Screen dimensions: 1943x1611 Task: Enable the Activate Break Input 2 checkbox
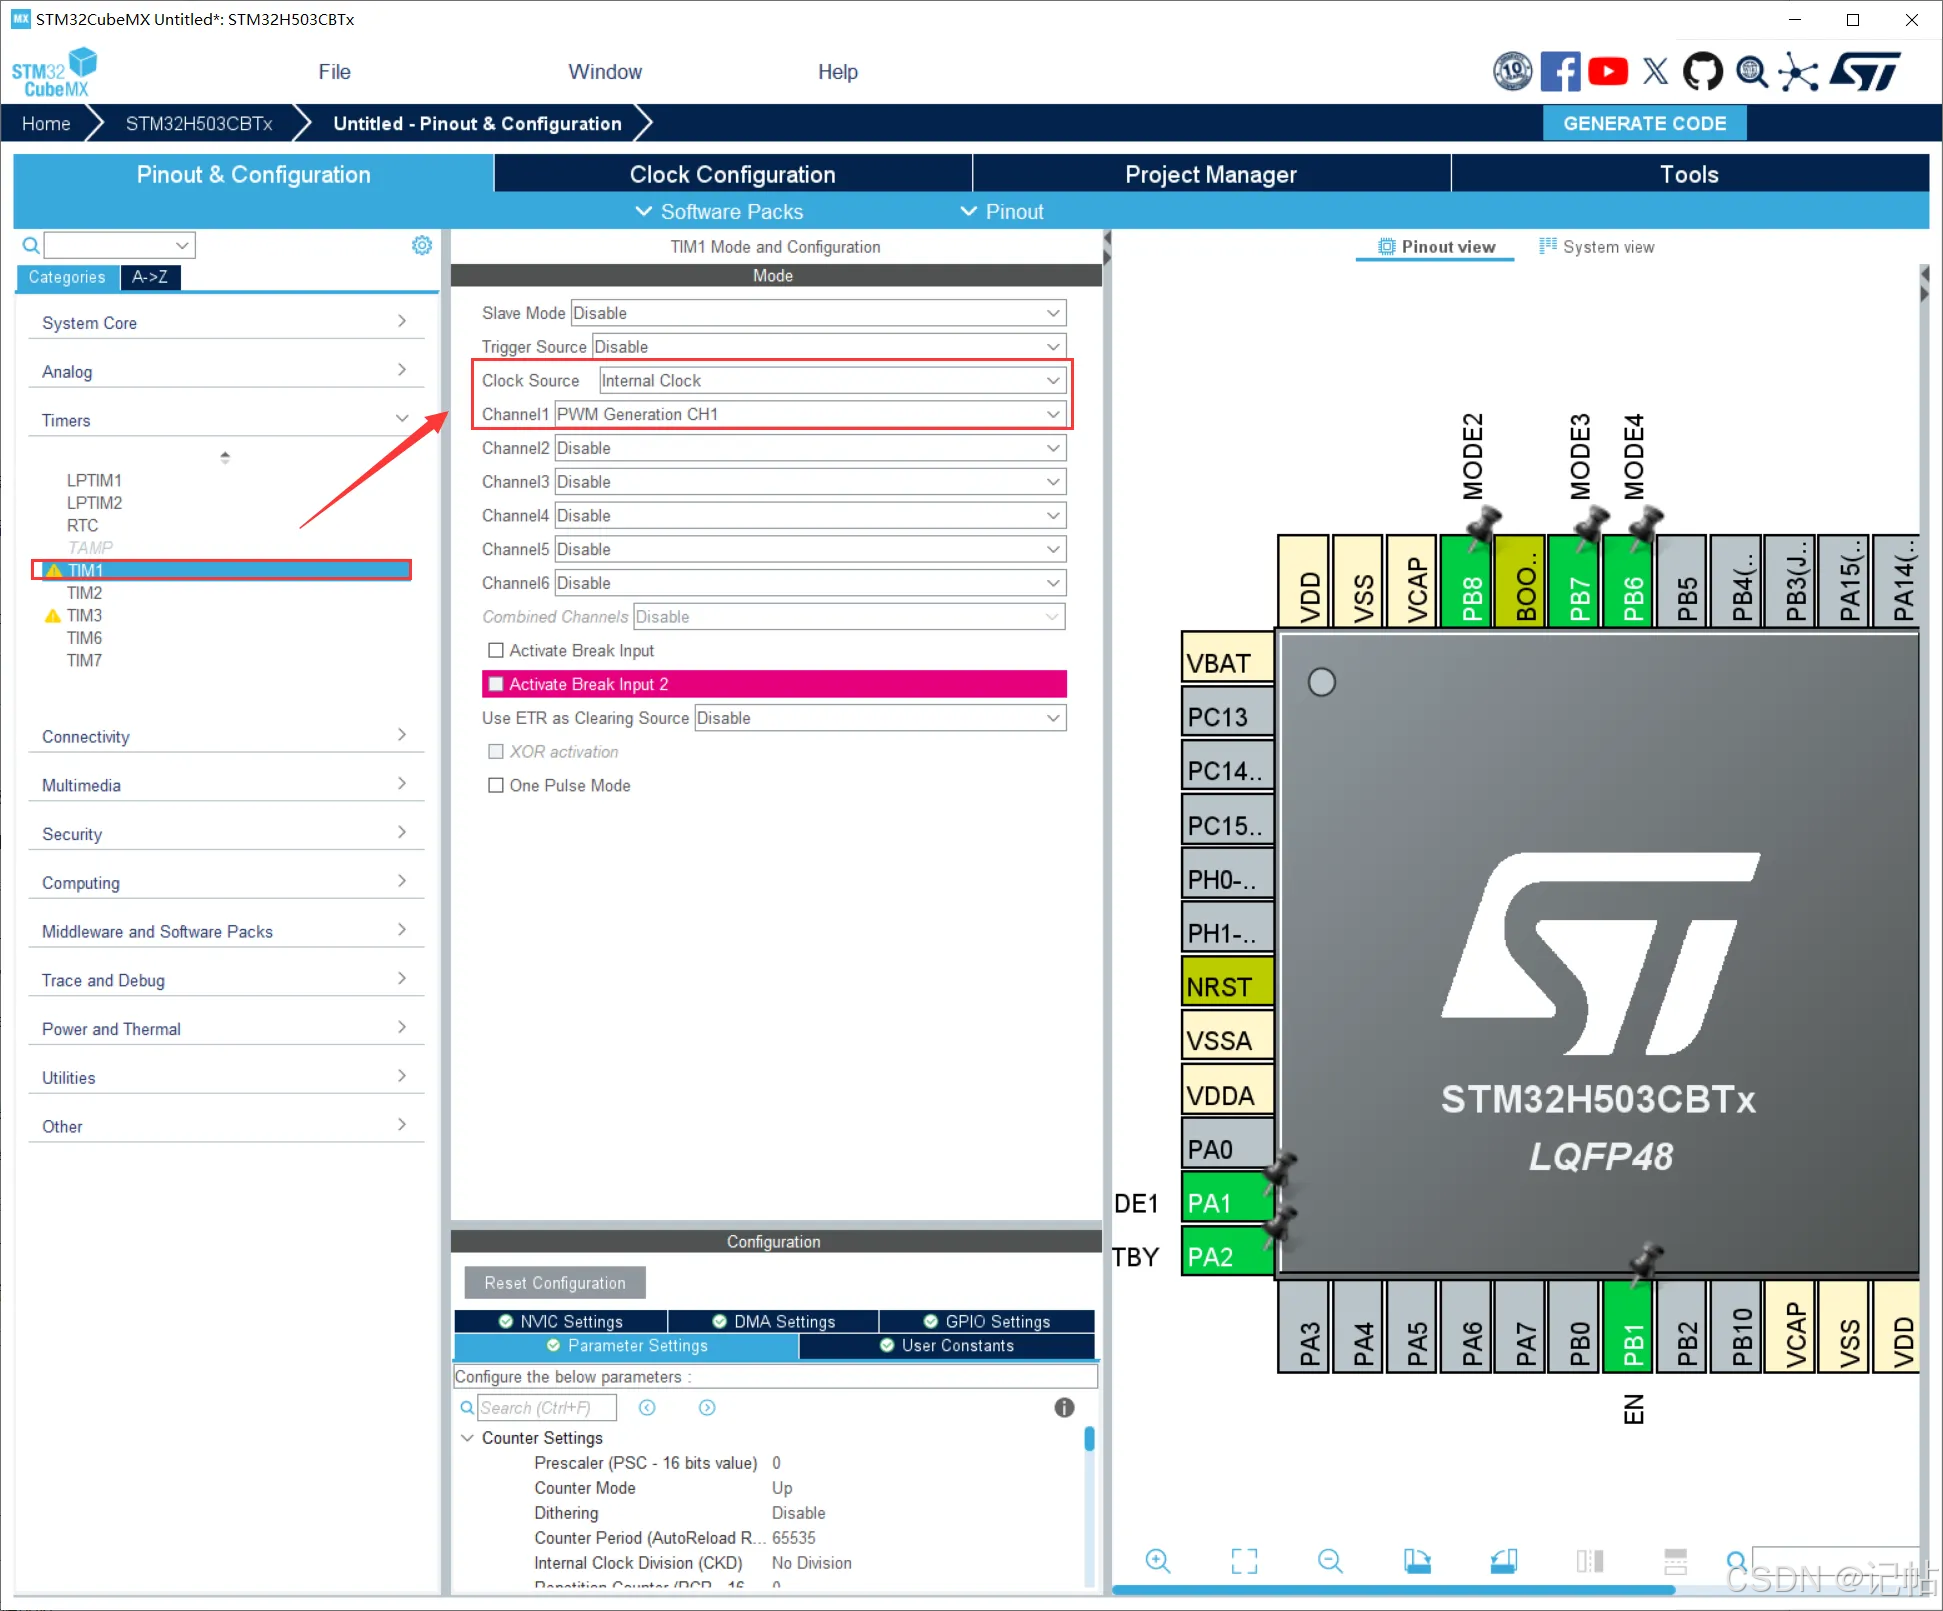click(495, 685)
